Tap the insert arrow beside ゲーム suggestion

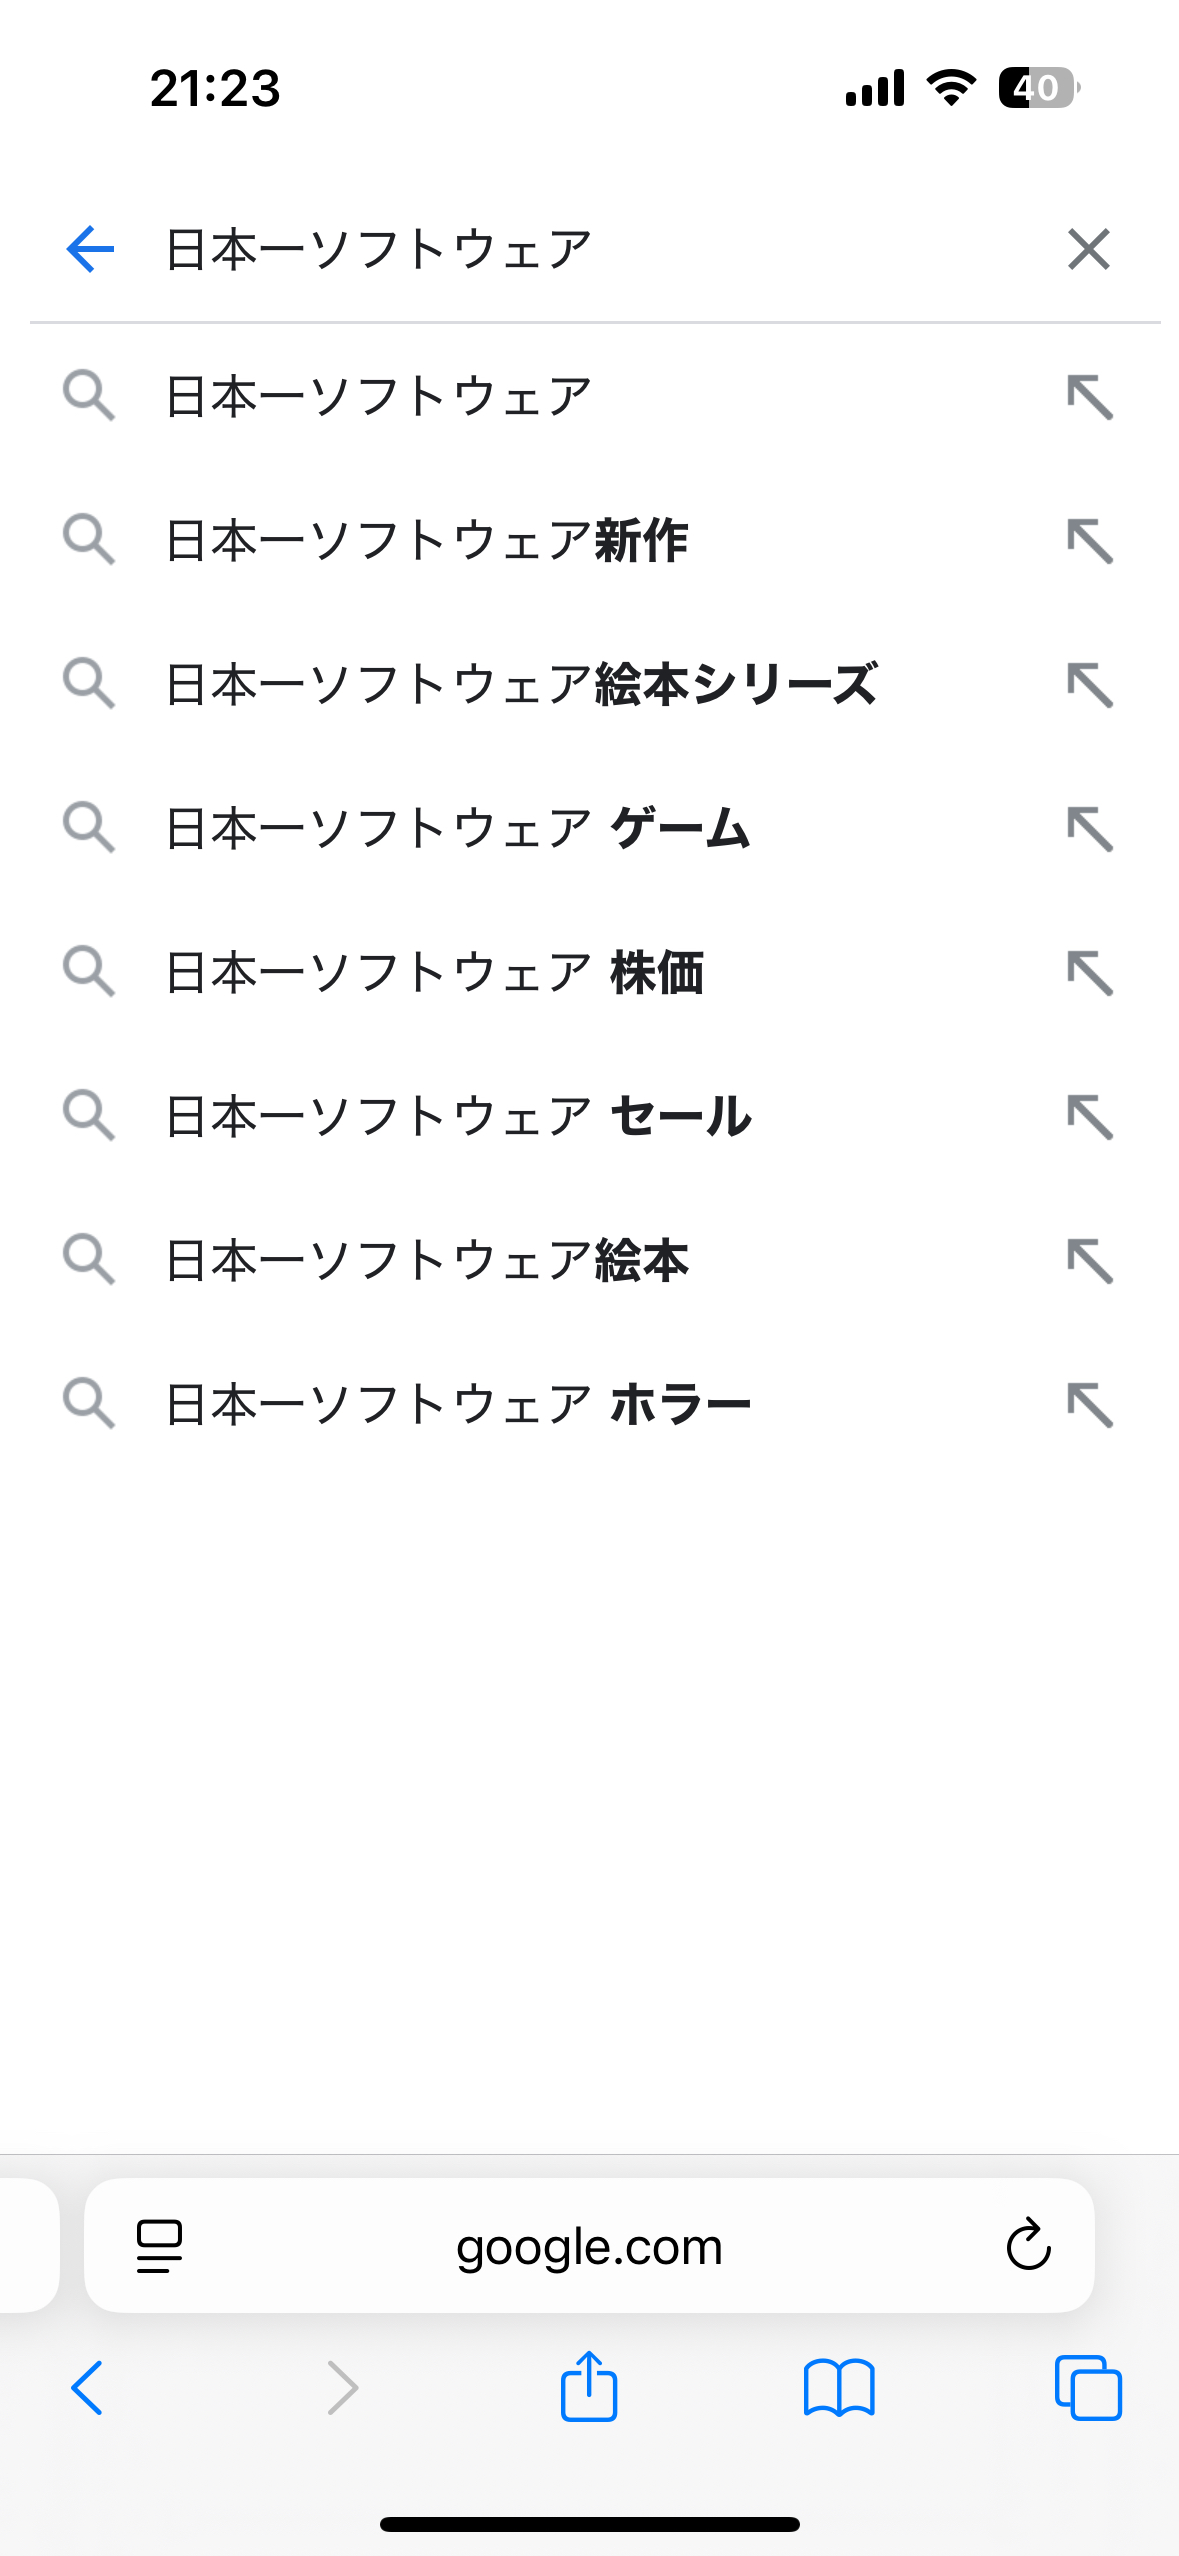1089,829
